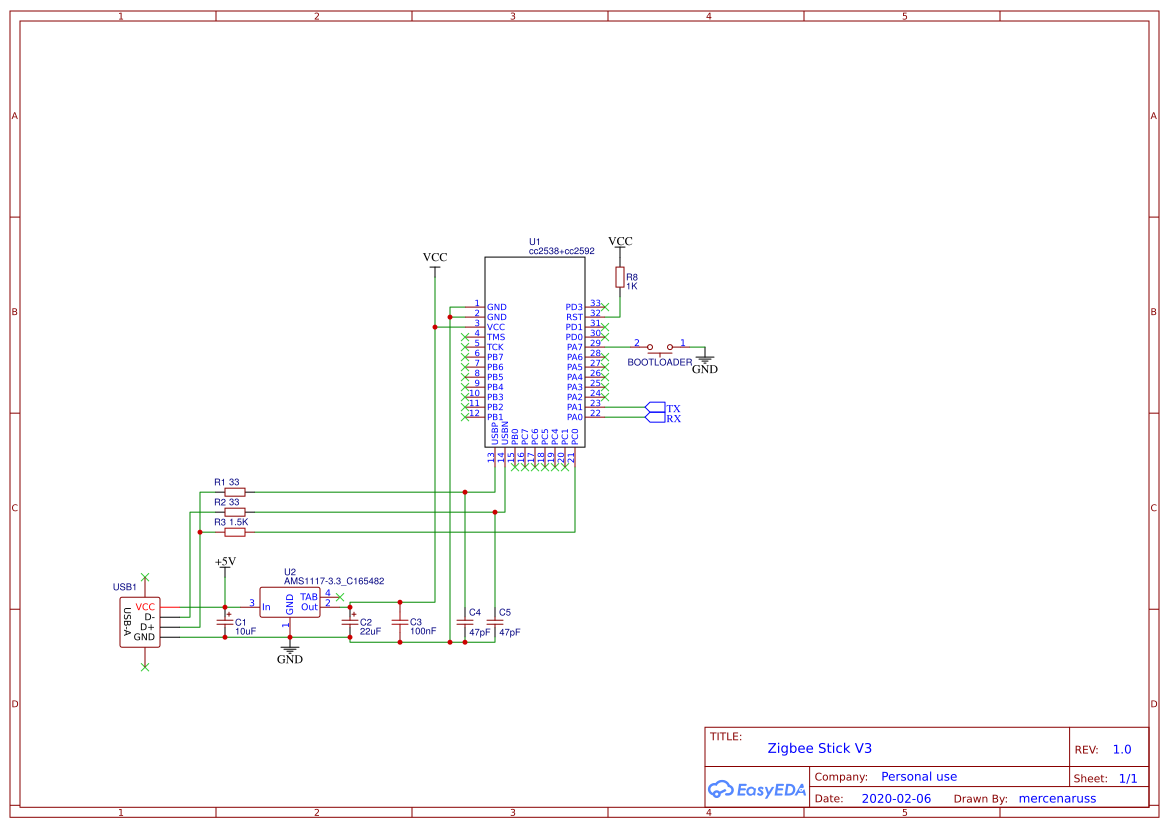Click the Sheet 1/1 label

pyautogui.click(x=1128, y=776)
